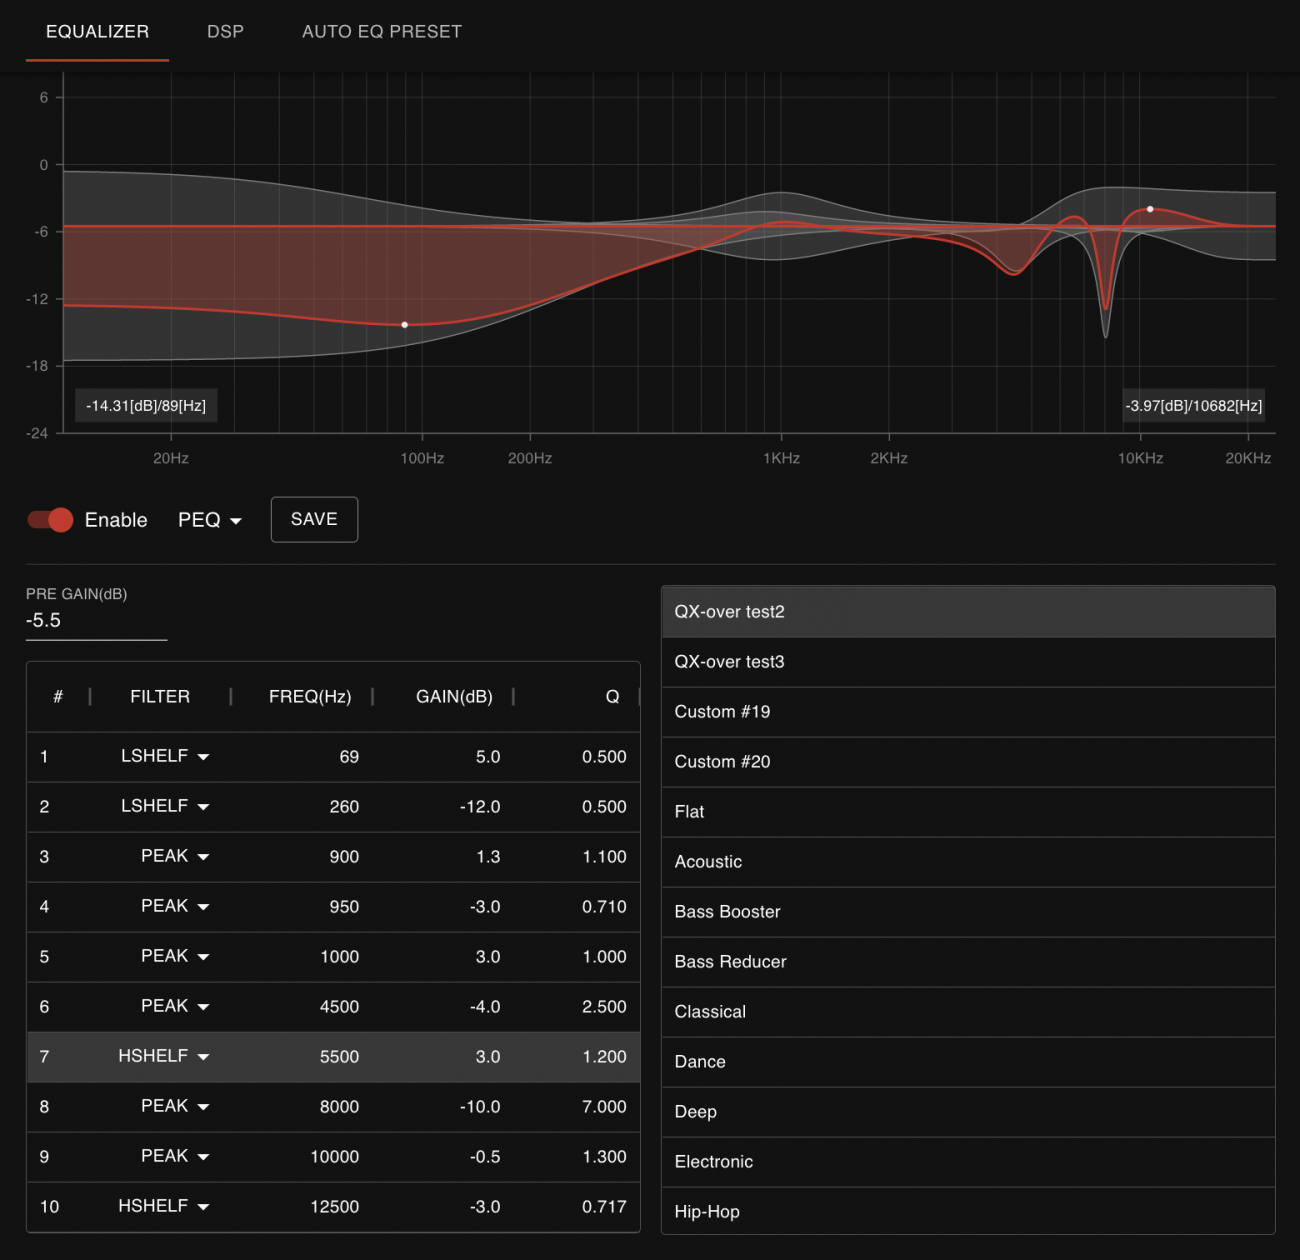Change PEAK filter type in row 3
The image size is (1300, 1260).
175,856
